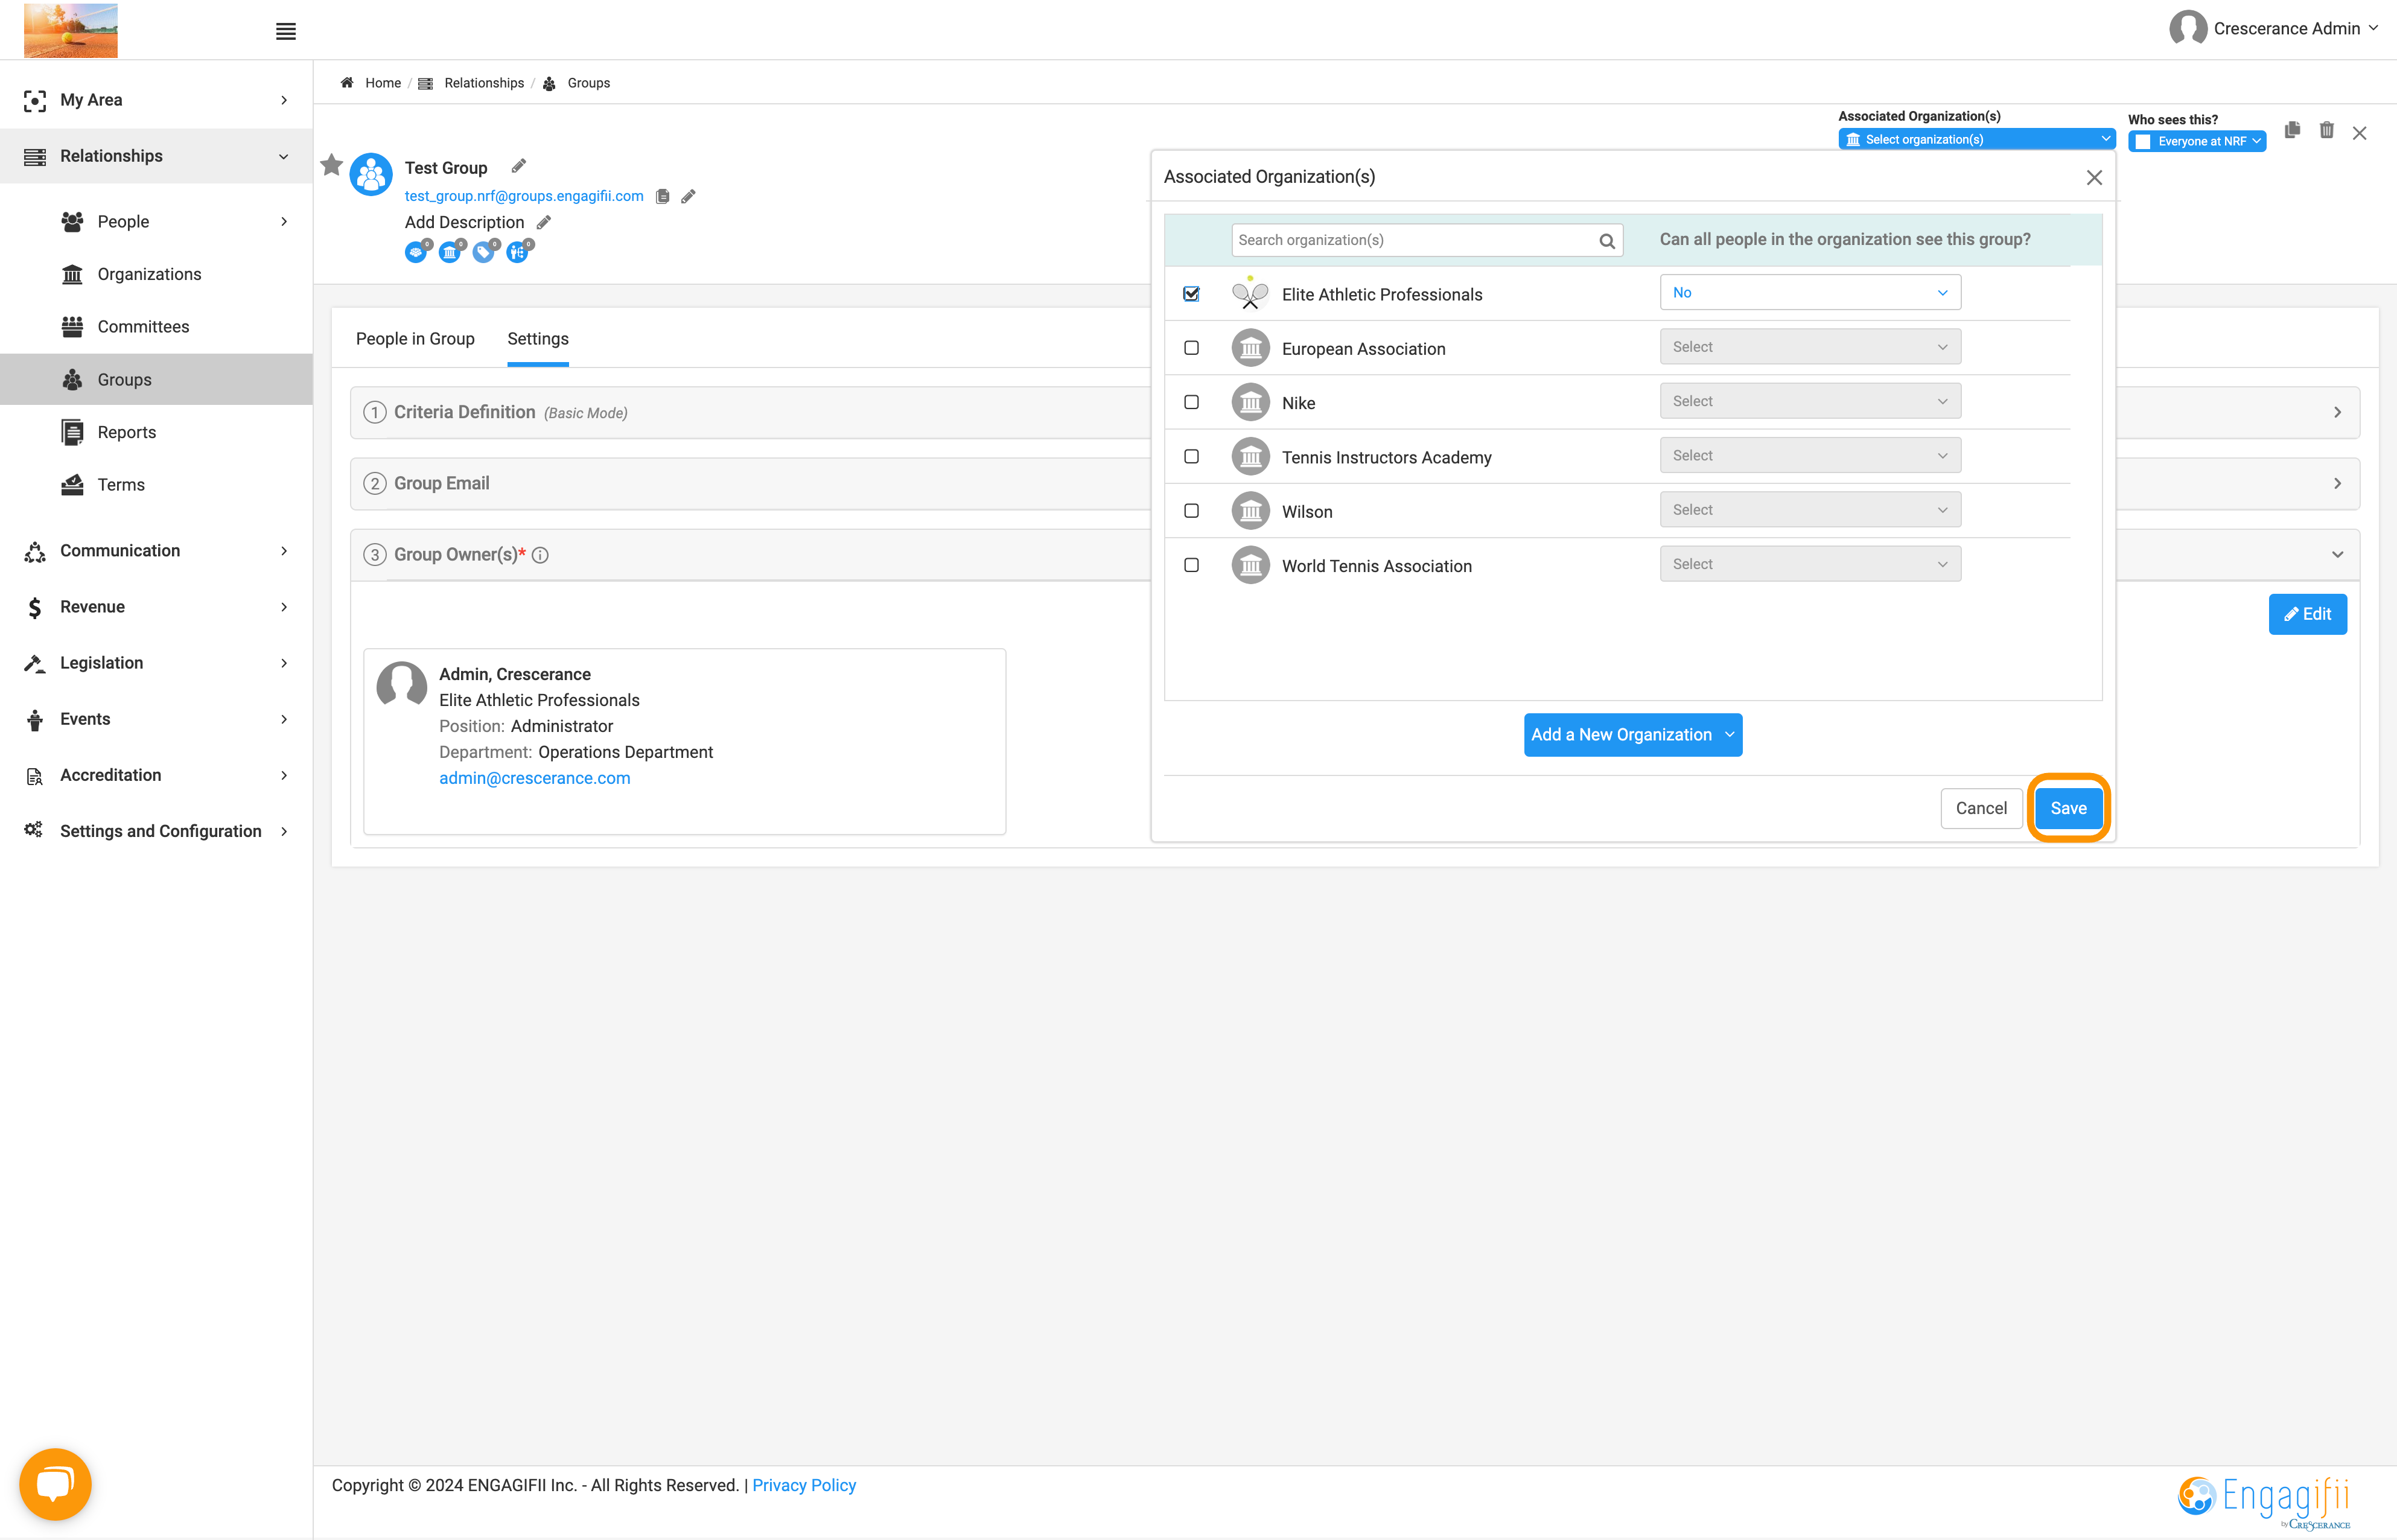
Task: Expand Criteria Definition section
Action: tap(1355, 412)
